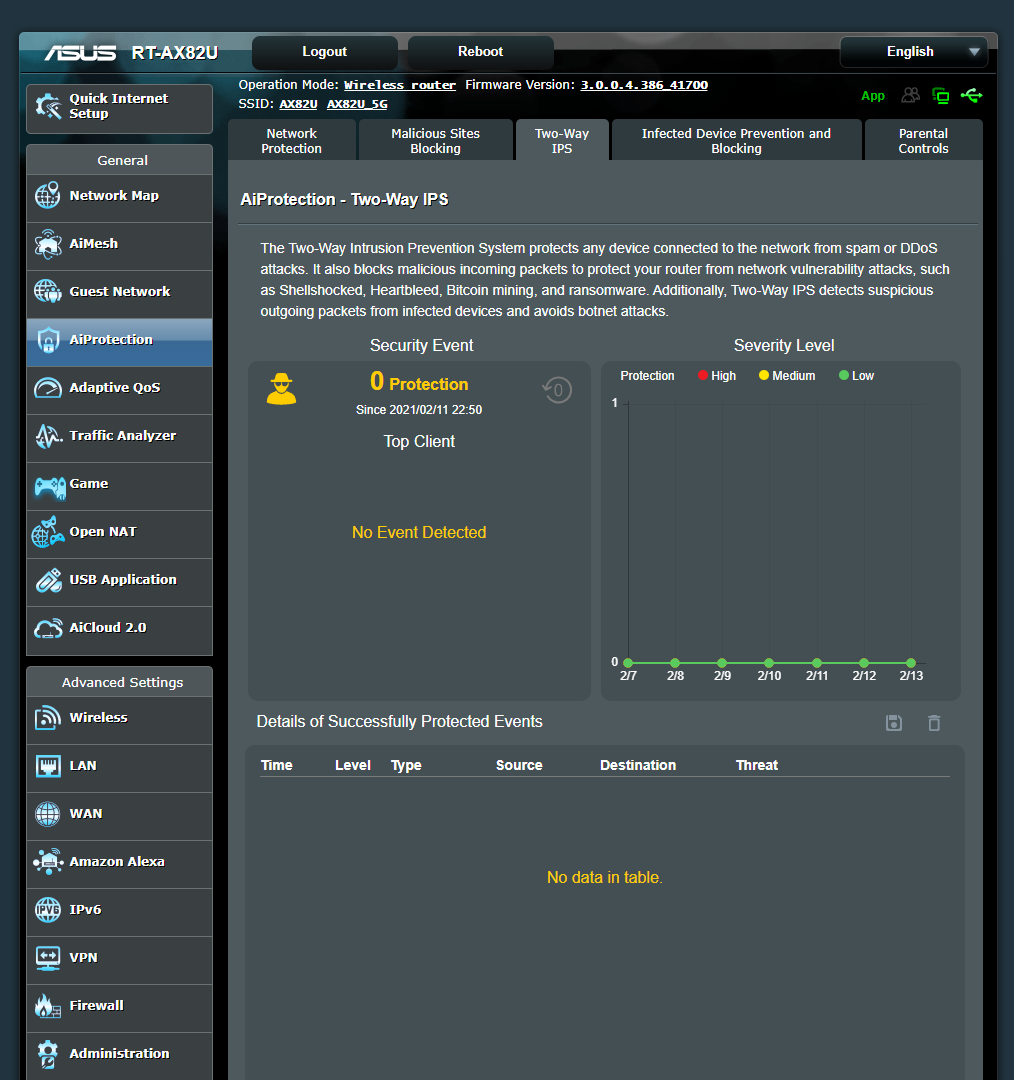Click the Administration gear icon
The height and width of the screenshot is (1080, 1014).
point(48,1054)
